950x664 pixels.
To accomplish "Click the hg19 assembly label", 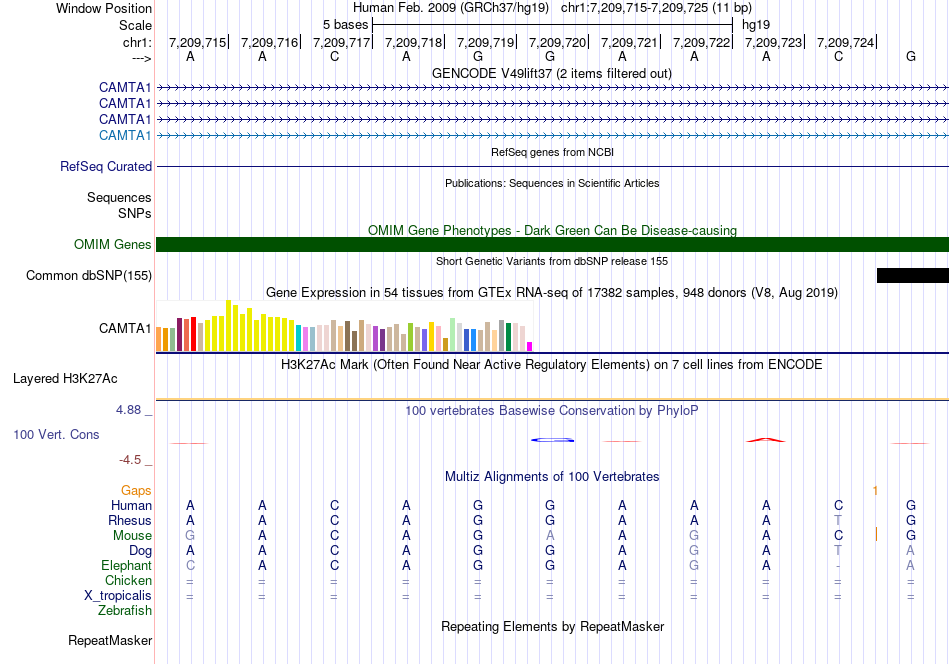I will click(x=756, y=25).
